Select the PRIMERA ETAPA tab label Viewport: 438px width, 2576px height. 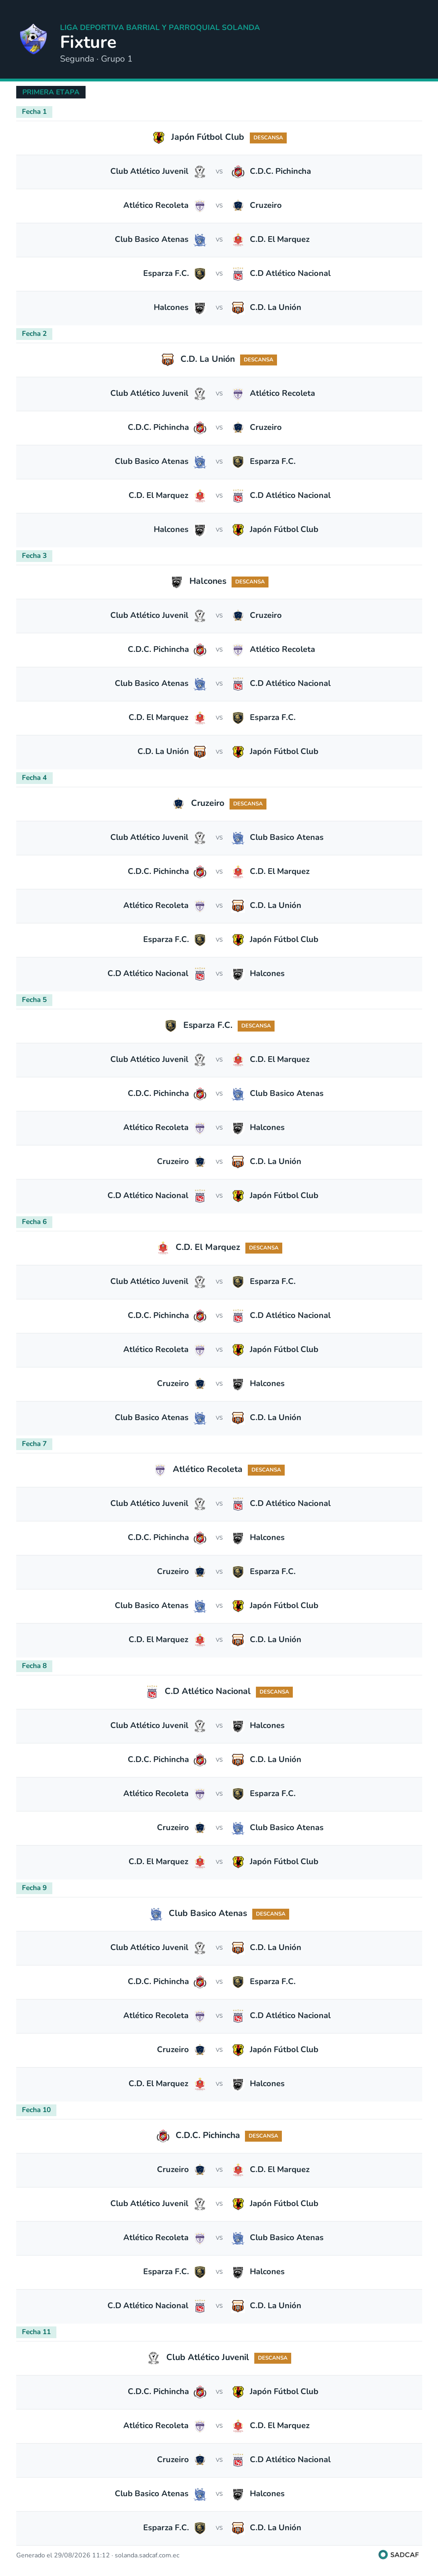coord(51,92)
